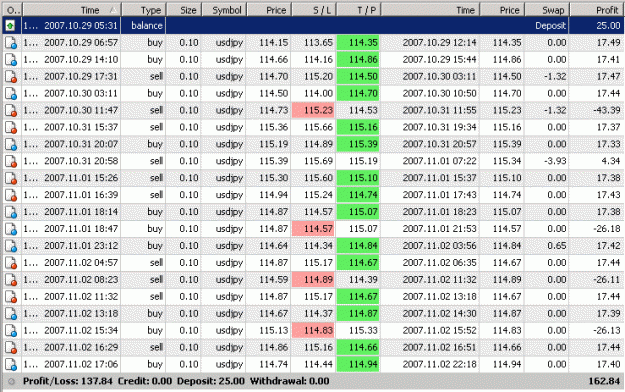The image size is (625, 392).
Task: Click green take-profit cell 114.86
Action: pyautogui.click(x=358, y=60)
